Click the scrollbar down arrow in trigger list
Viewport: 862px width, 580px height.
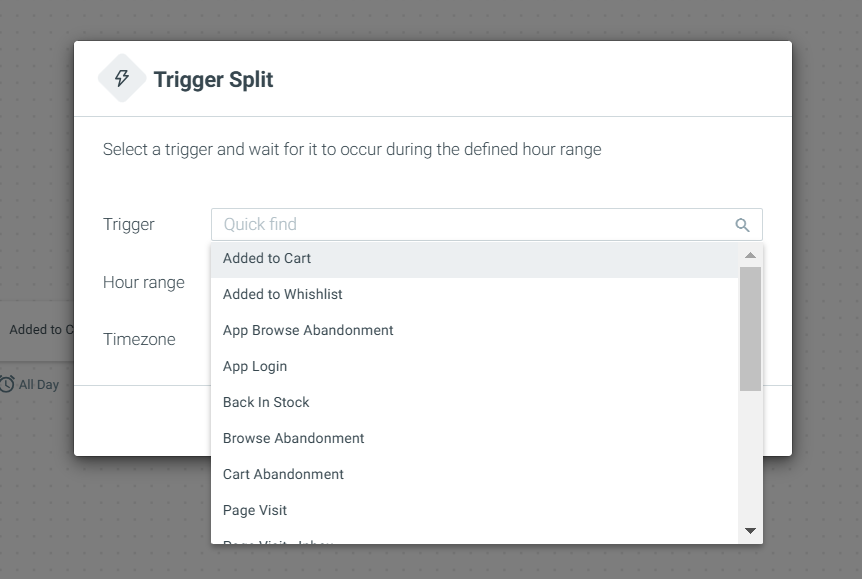tap(750, 531)
